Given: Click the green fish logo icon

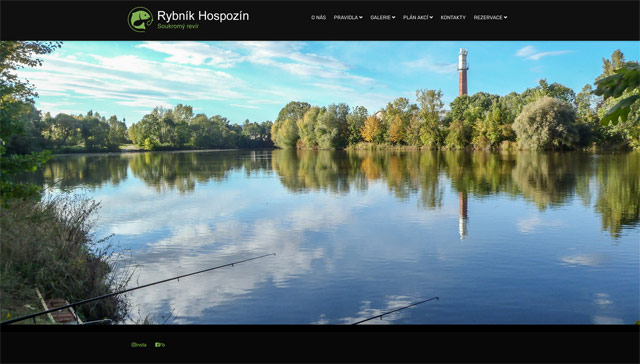Looking at the screenshot, I should pyautogui.click(x=140, y=19).
